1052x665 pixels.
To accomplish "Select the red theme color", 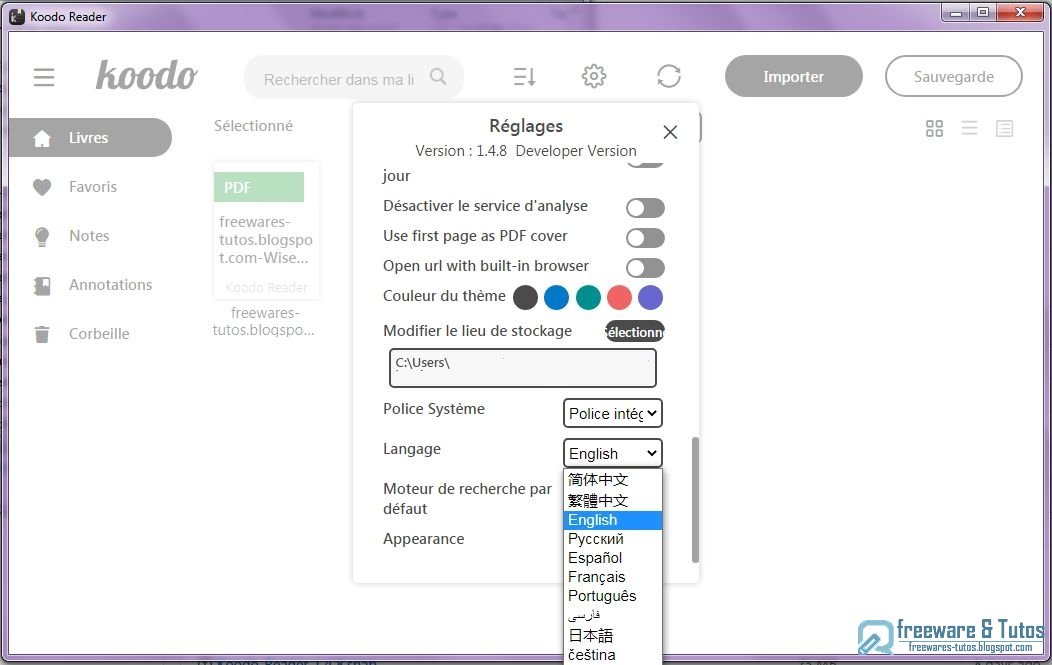I will coord(619,297).
